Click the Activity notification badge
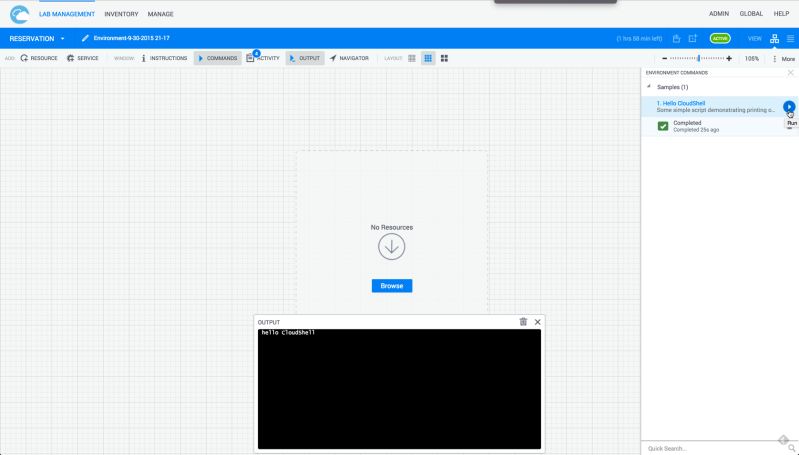799x455 pixels. [256, 53]
